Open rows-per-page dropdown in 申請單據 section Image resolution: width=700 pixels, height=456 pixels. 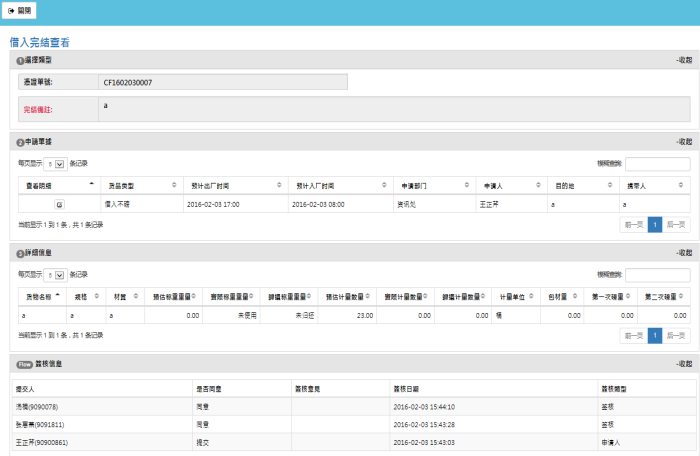tap(55, 163)
